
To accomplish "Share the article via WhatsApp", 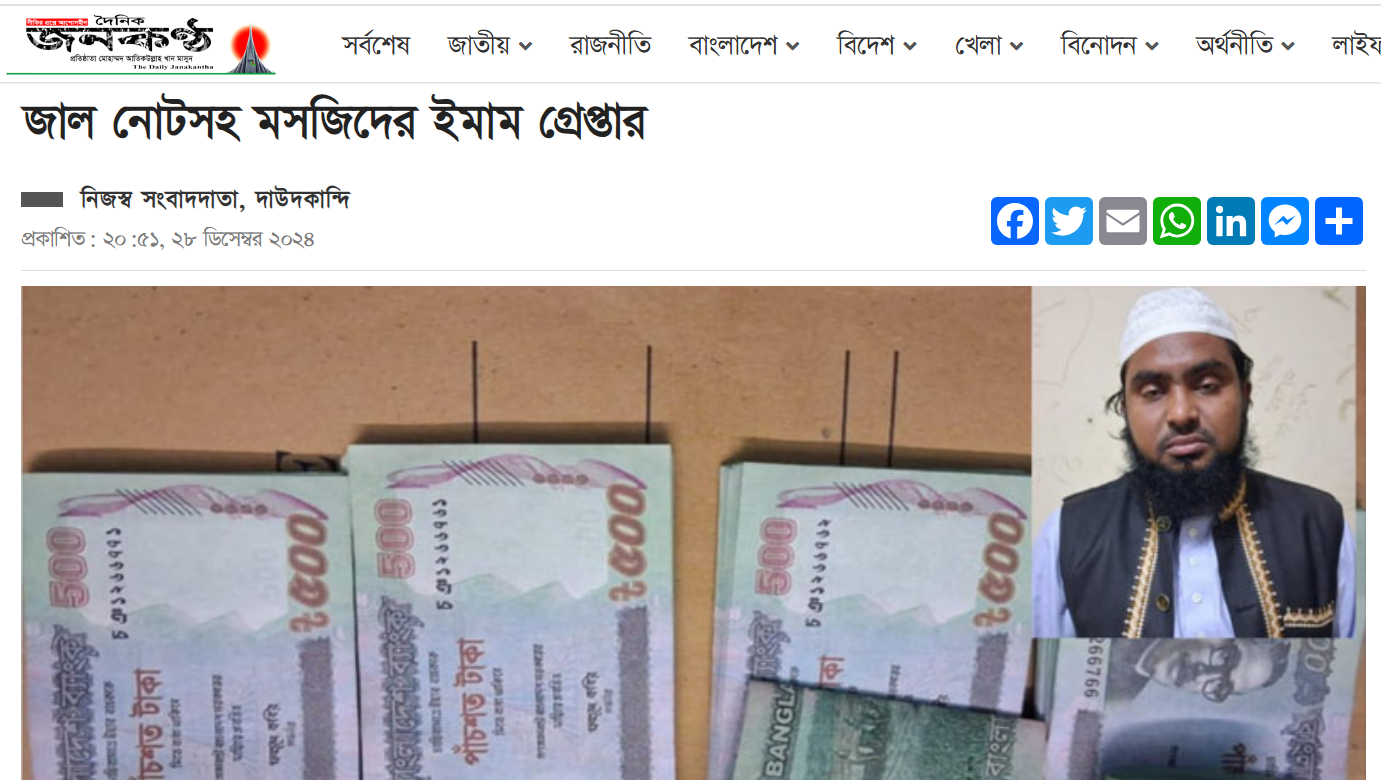I will (1177, 221).
